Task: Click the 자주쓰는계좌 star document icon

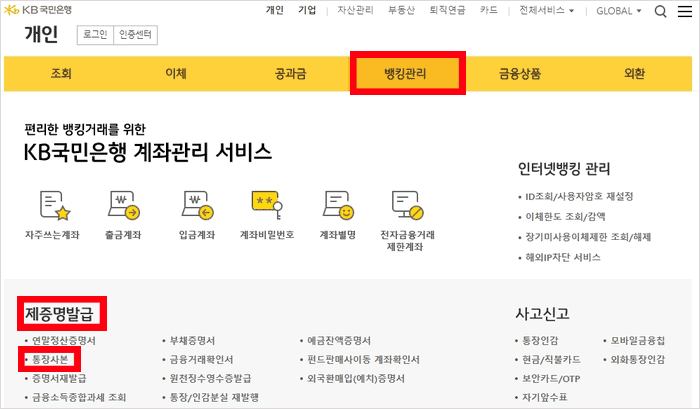Action: pyautogui.click(x=54, y=206)
